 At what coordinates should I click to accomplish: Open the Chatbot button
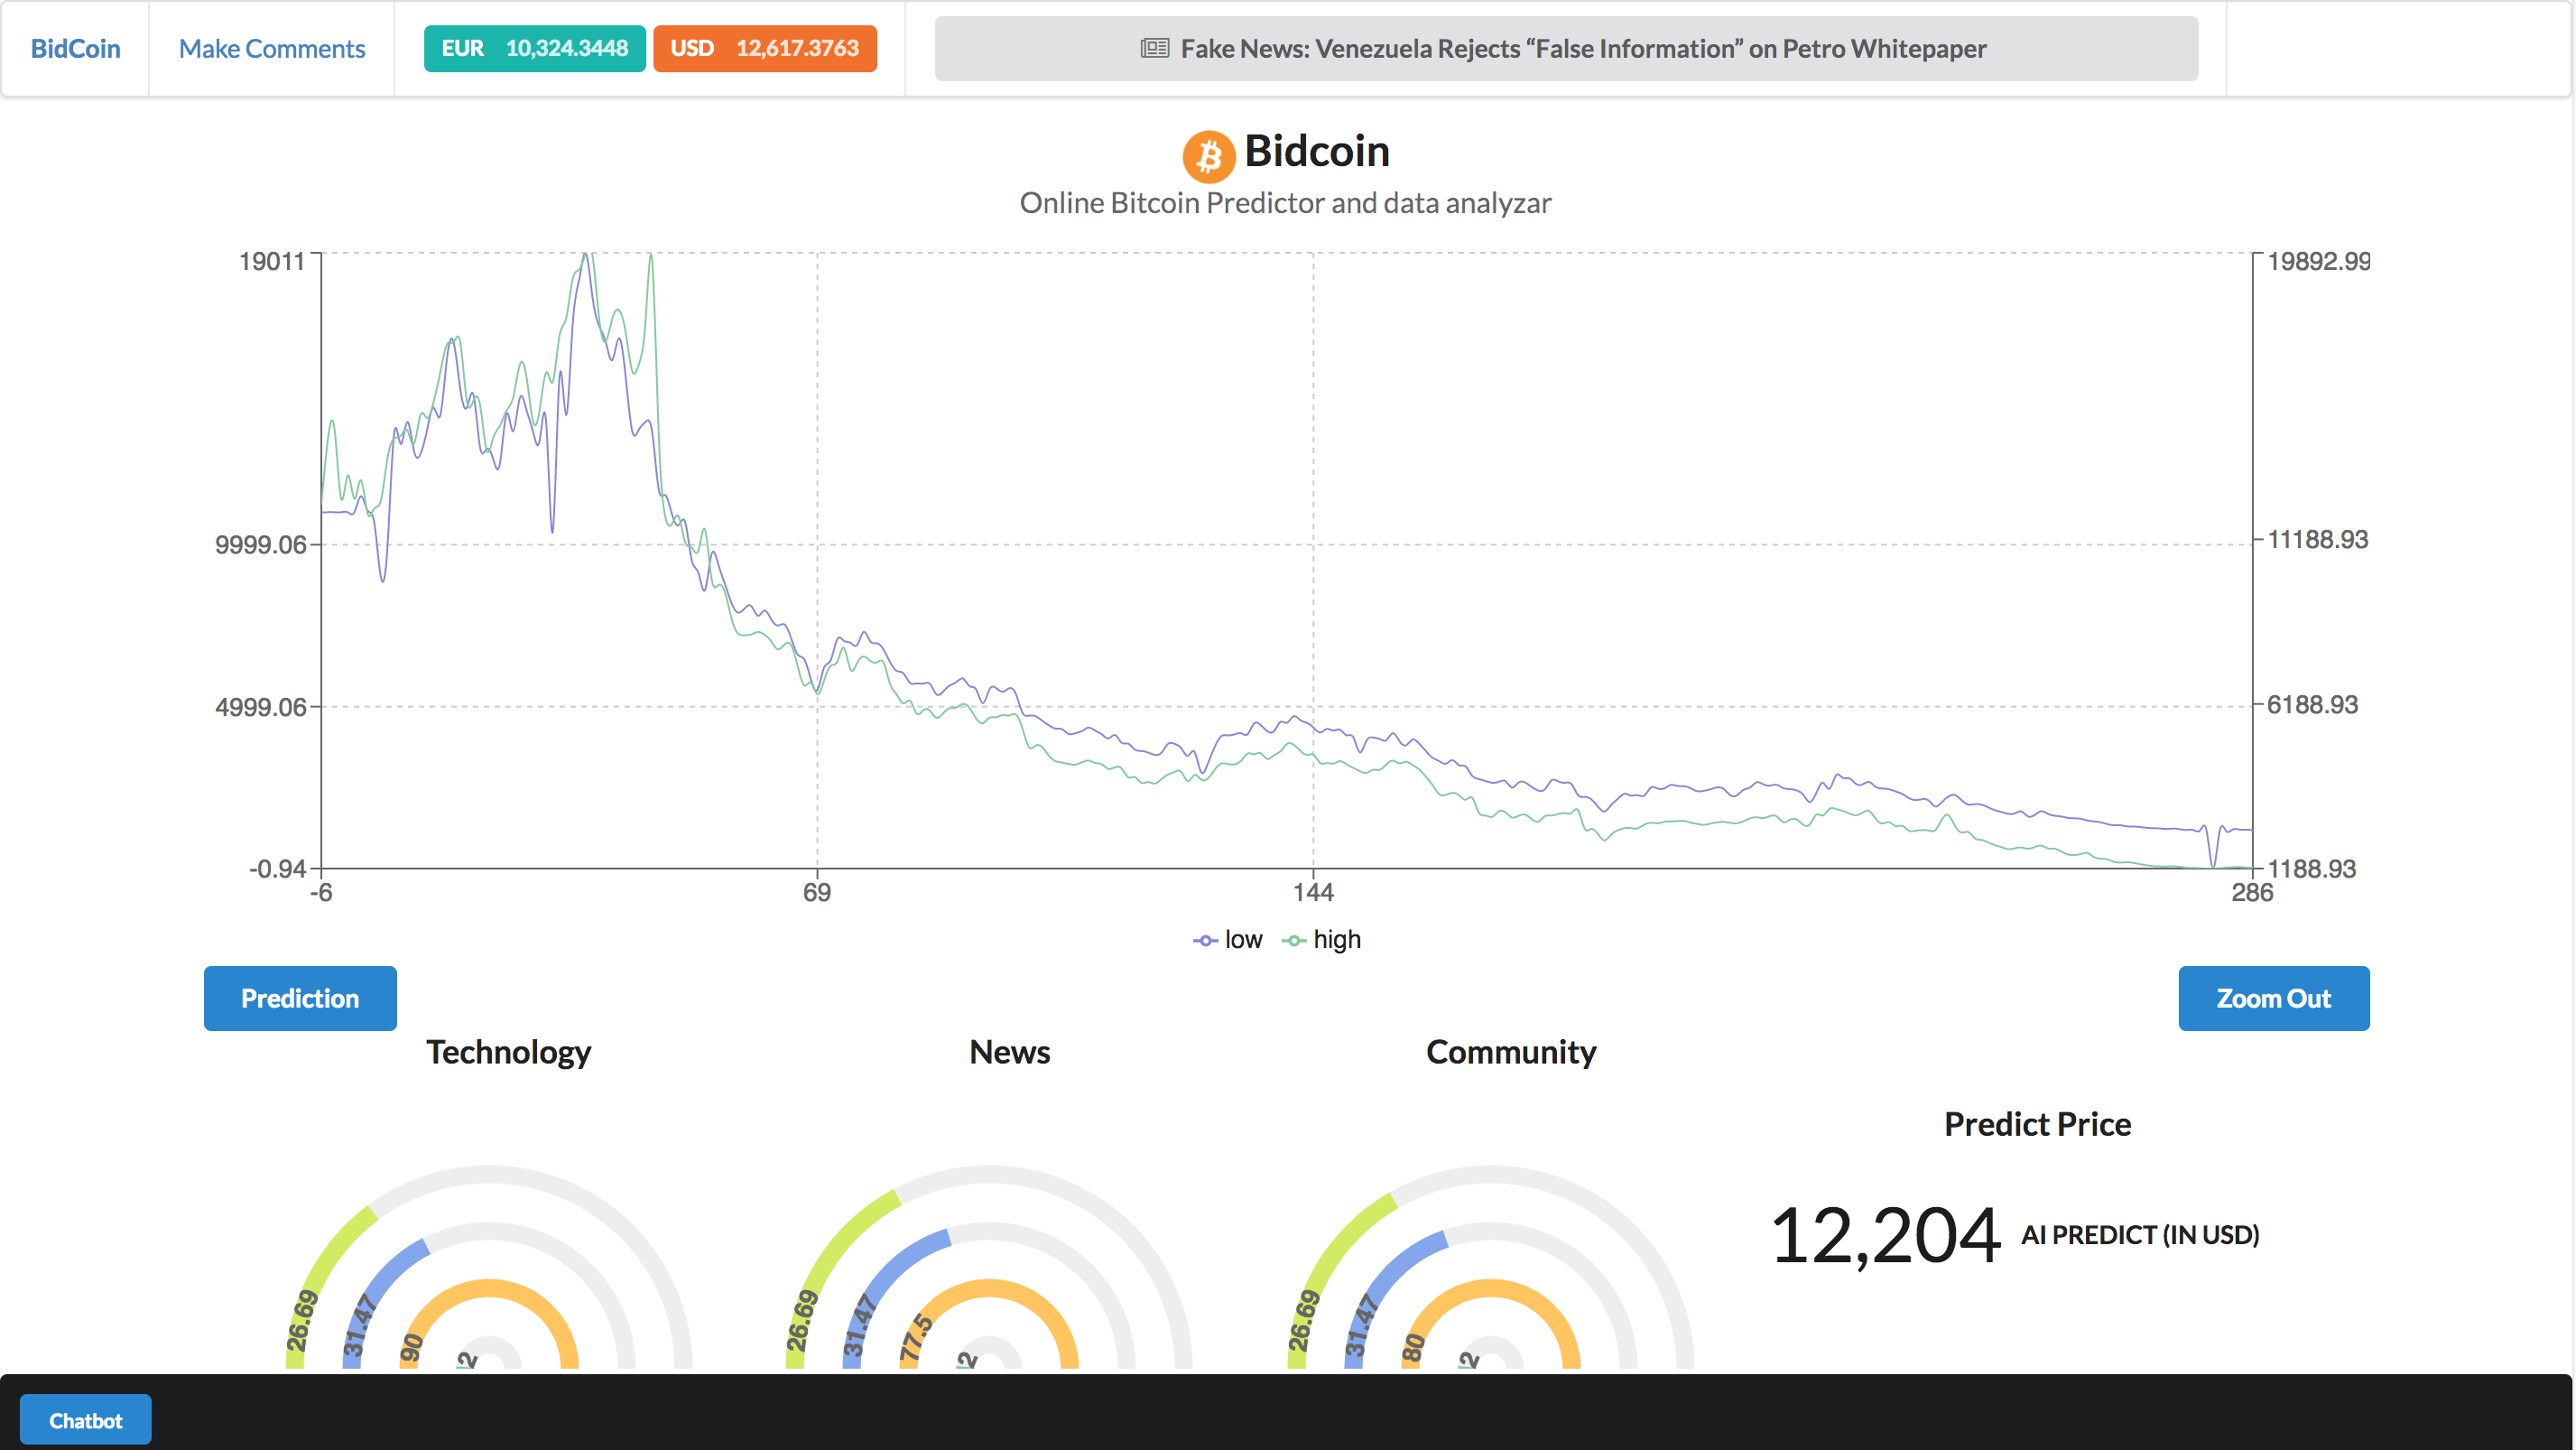[x=86, y=1420]
